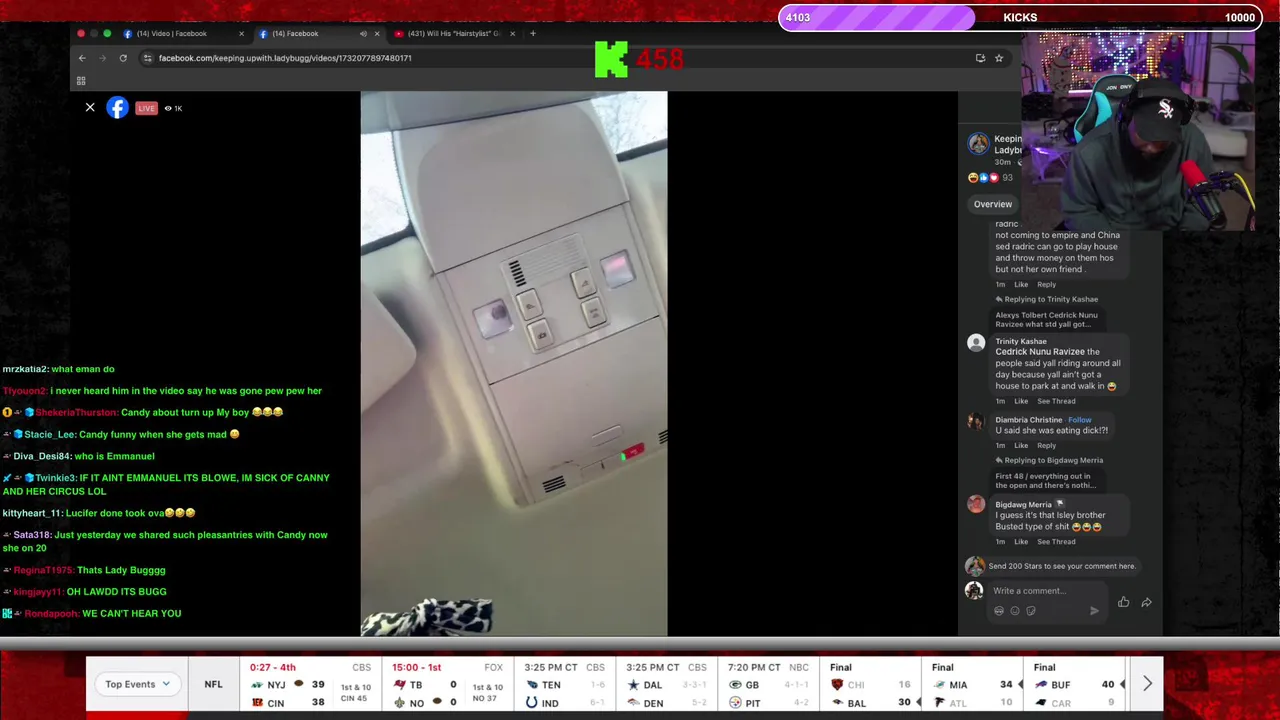The width and height of the screenshot is (1280, 720).
Task: Reload the Facebook video page
Action: click(x=123, y=58)
